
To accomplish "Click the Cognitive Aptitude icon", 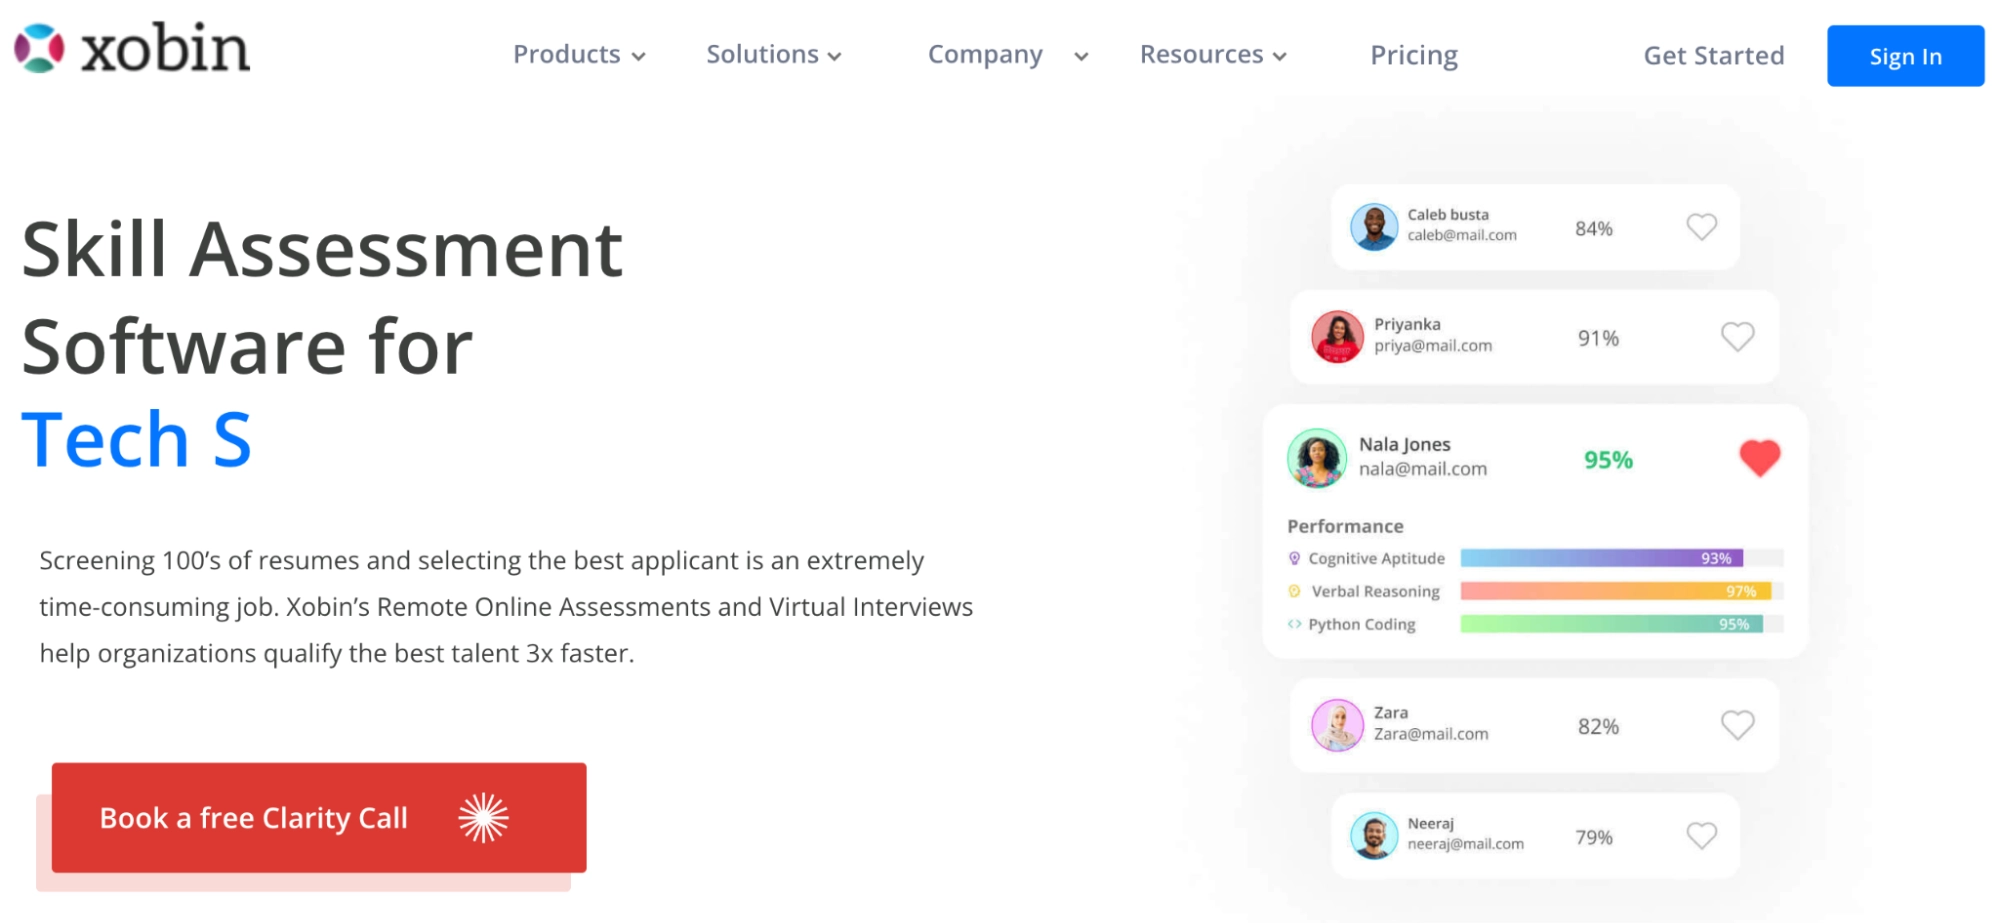I will pyautogui.click(x=1294, y=558).
